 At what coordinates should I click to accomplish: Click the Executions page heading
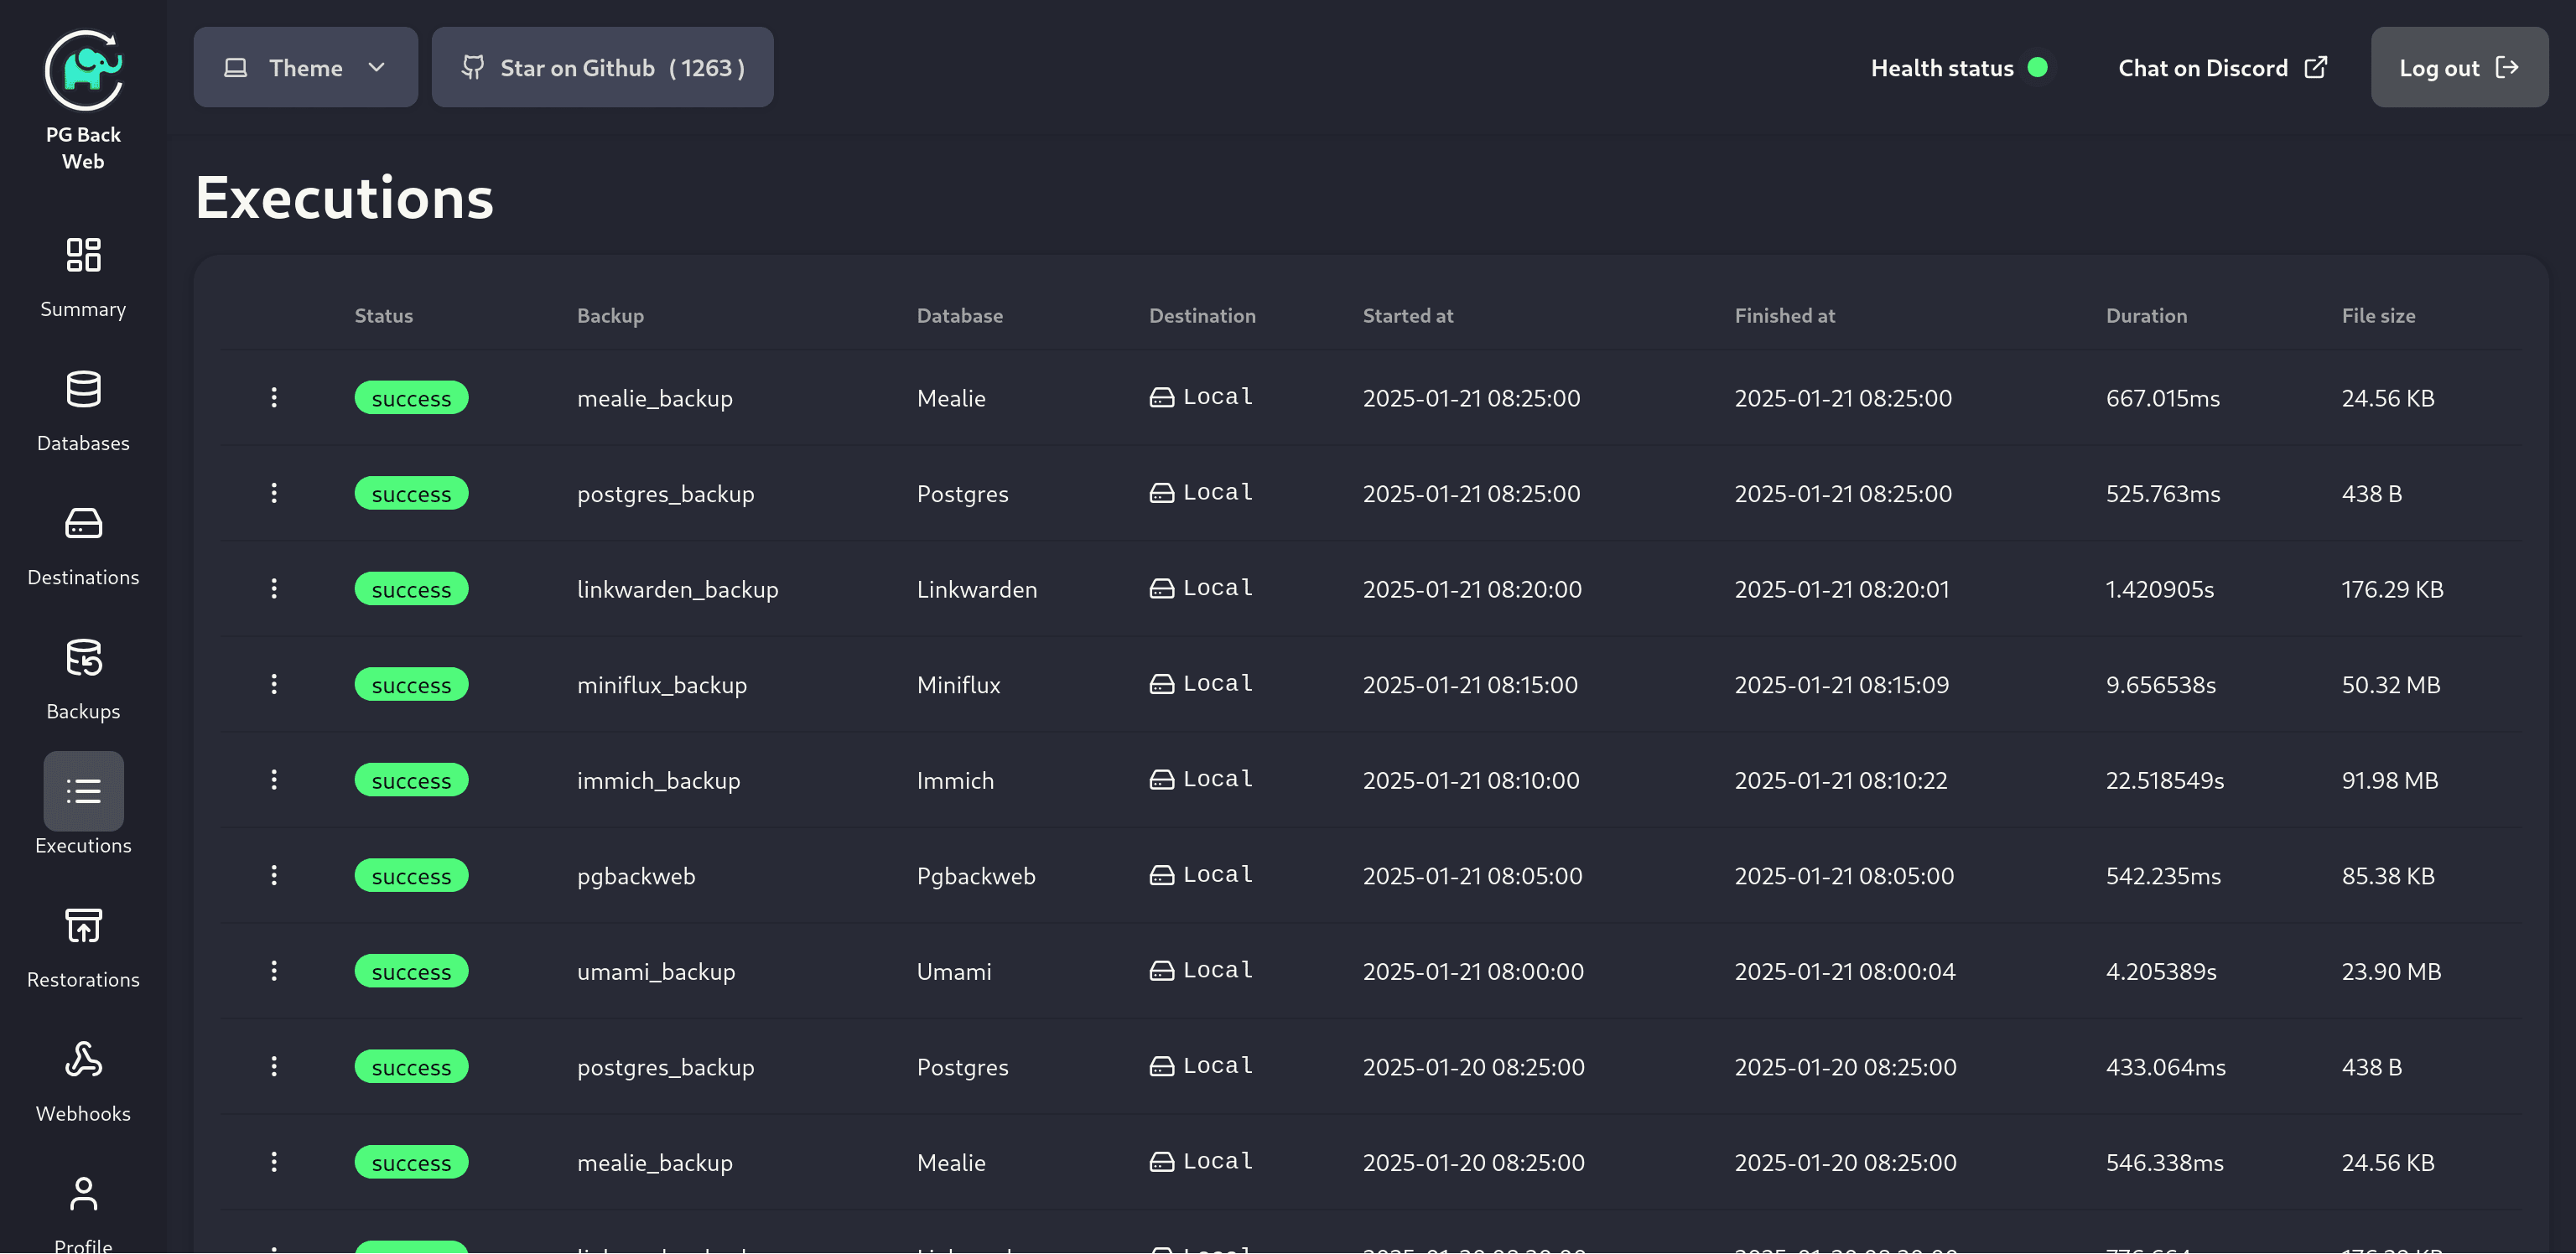pos(344,197)
